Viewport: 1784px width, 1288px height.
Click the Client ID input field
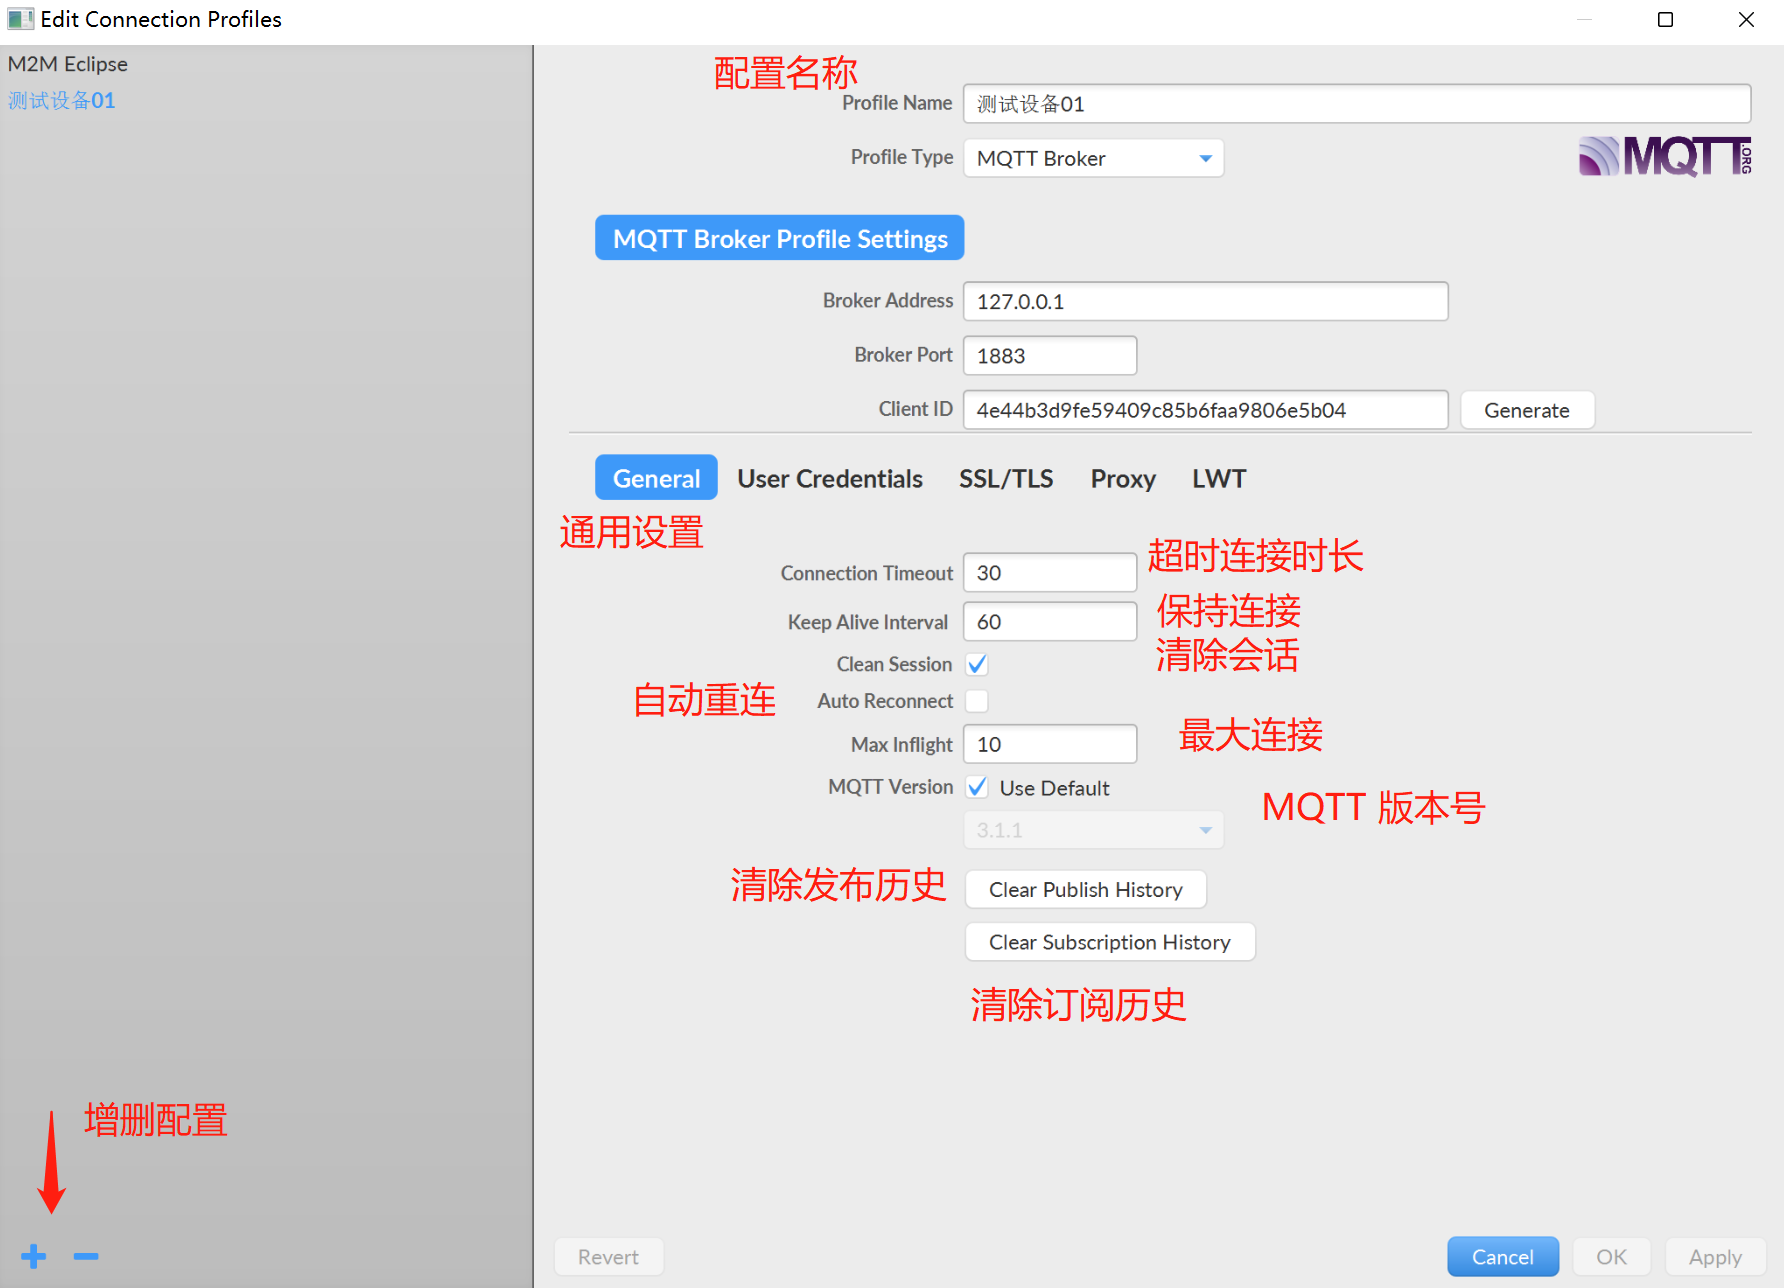pos(1206,410)
